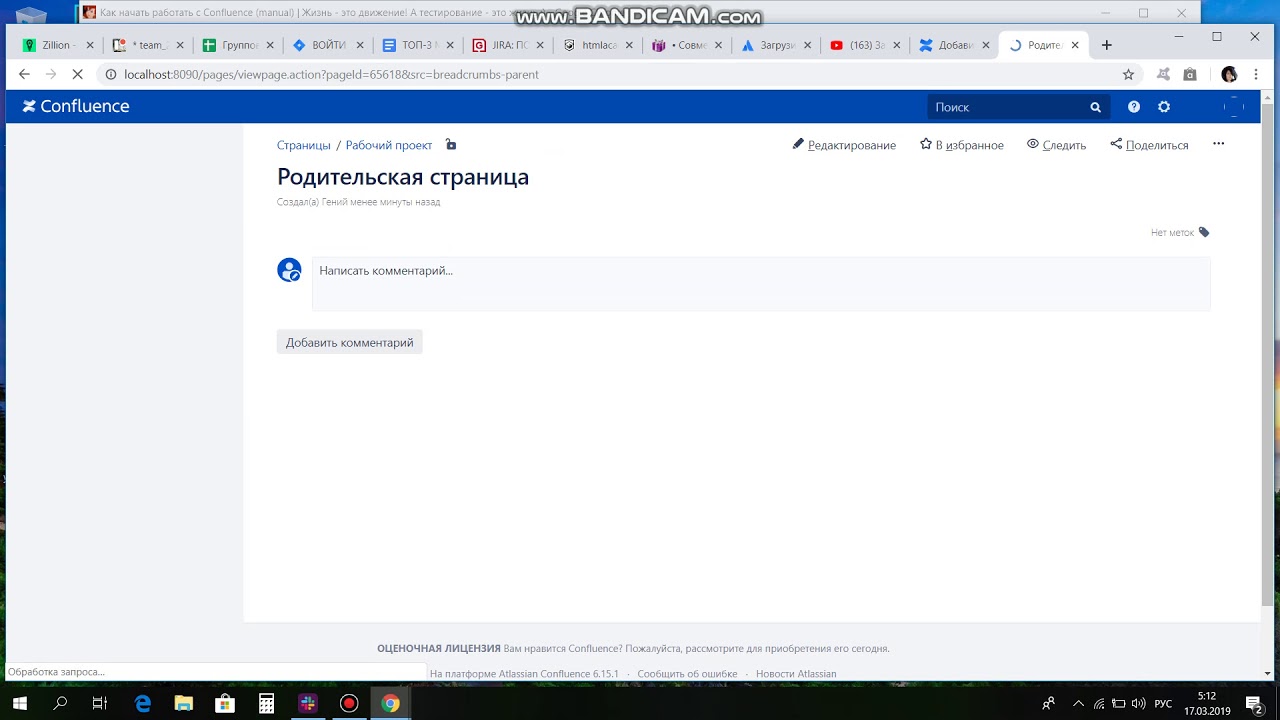The image size is (1280, 720).
Task: Open the Редактирование page editor
Action: click(844, 145)
